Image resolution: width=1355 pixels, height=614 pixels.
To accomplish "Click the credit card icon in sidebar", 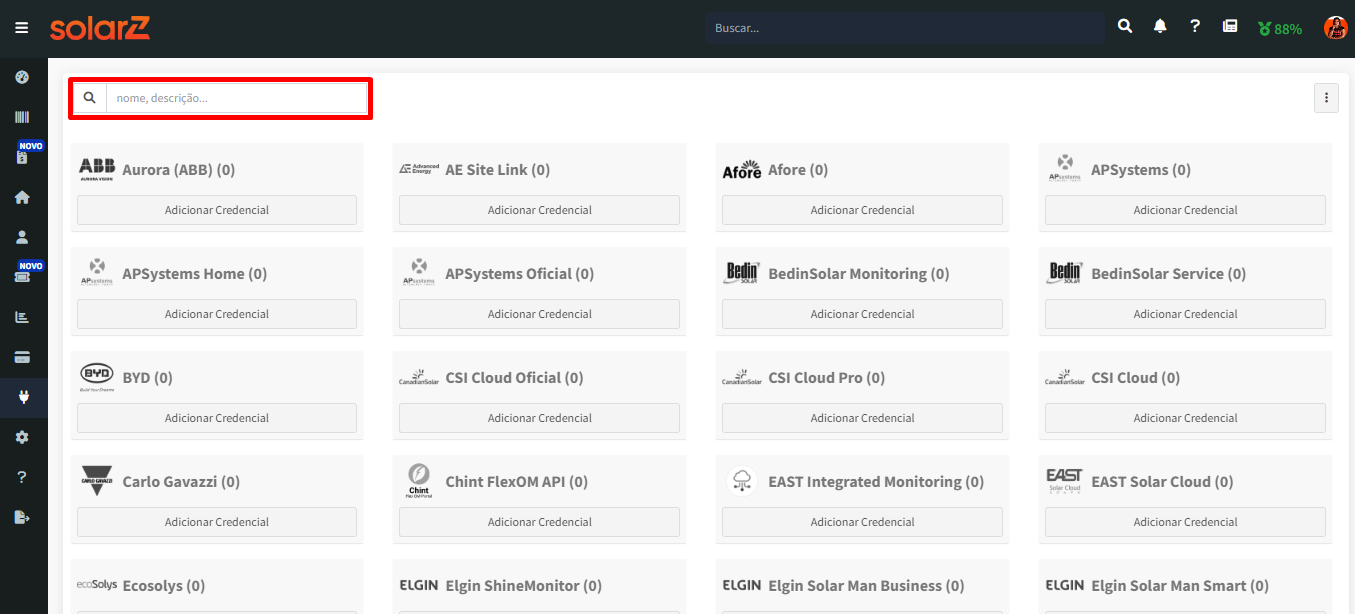I will click(22, 357).
